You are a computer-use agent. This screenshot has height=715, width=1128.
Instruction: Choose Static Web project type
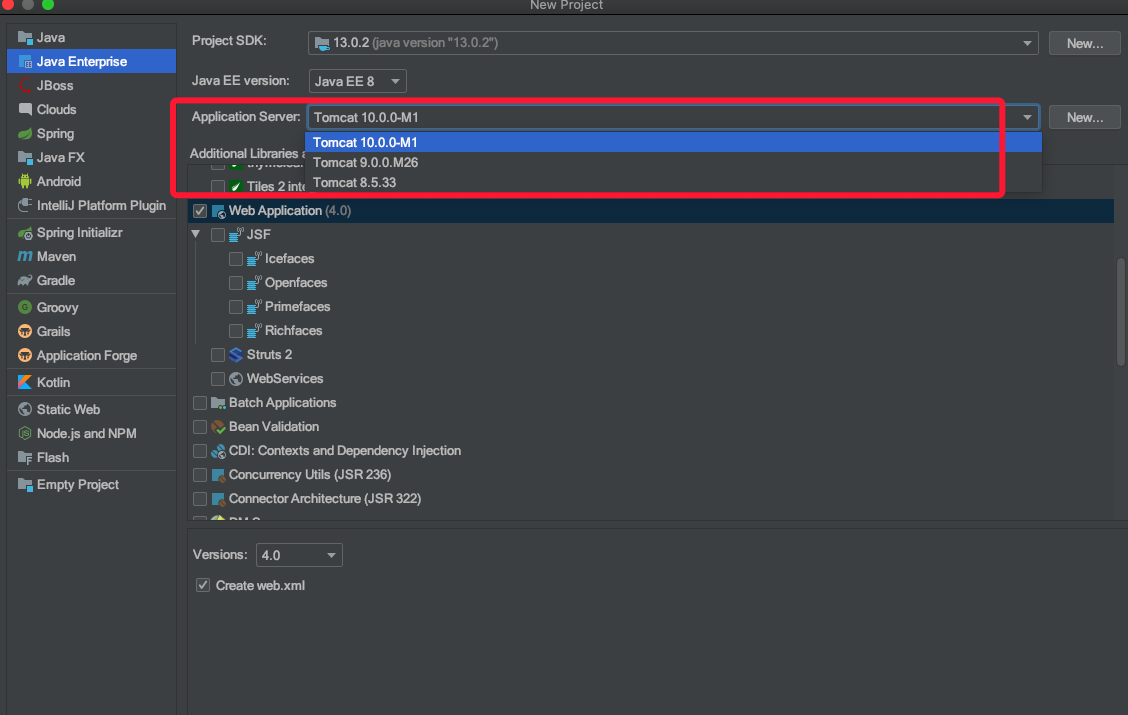click(91, 409)
